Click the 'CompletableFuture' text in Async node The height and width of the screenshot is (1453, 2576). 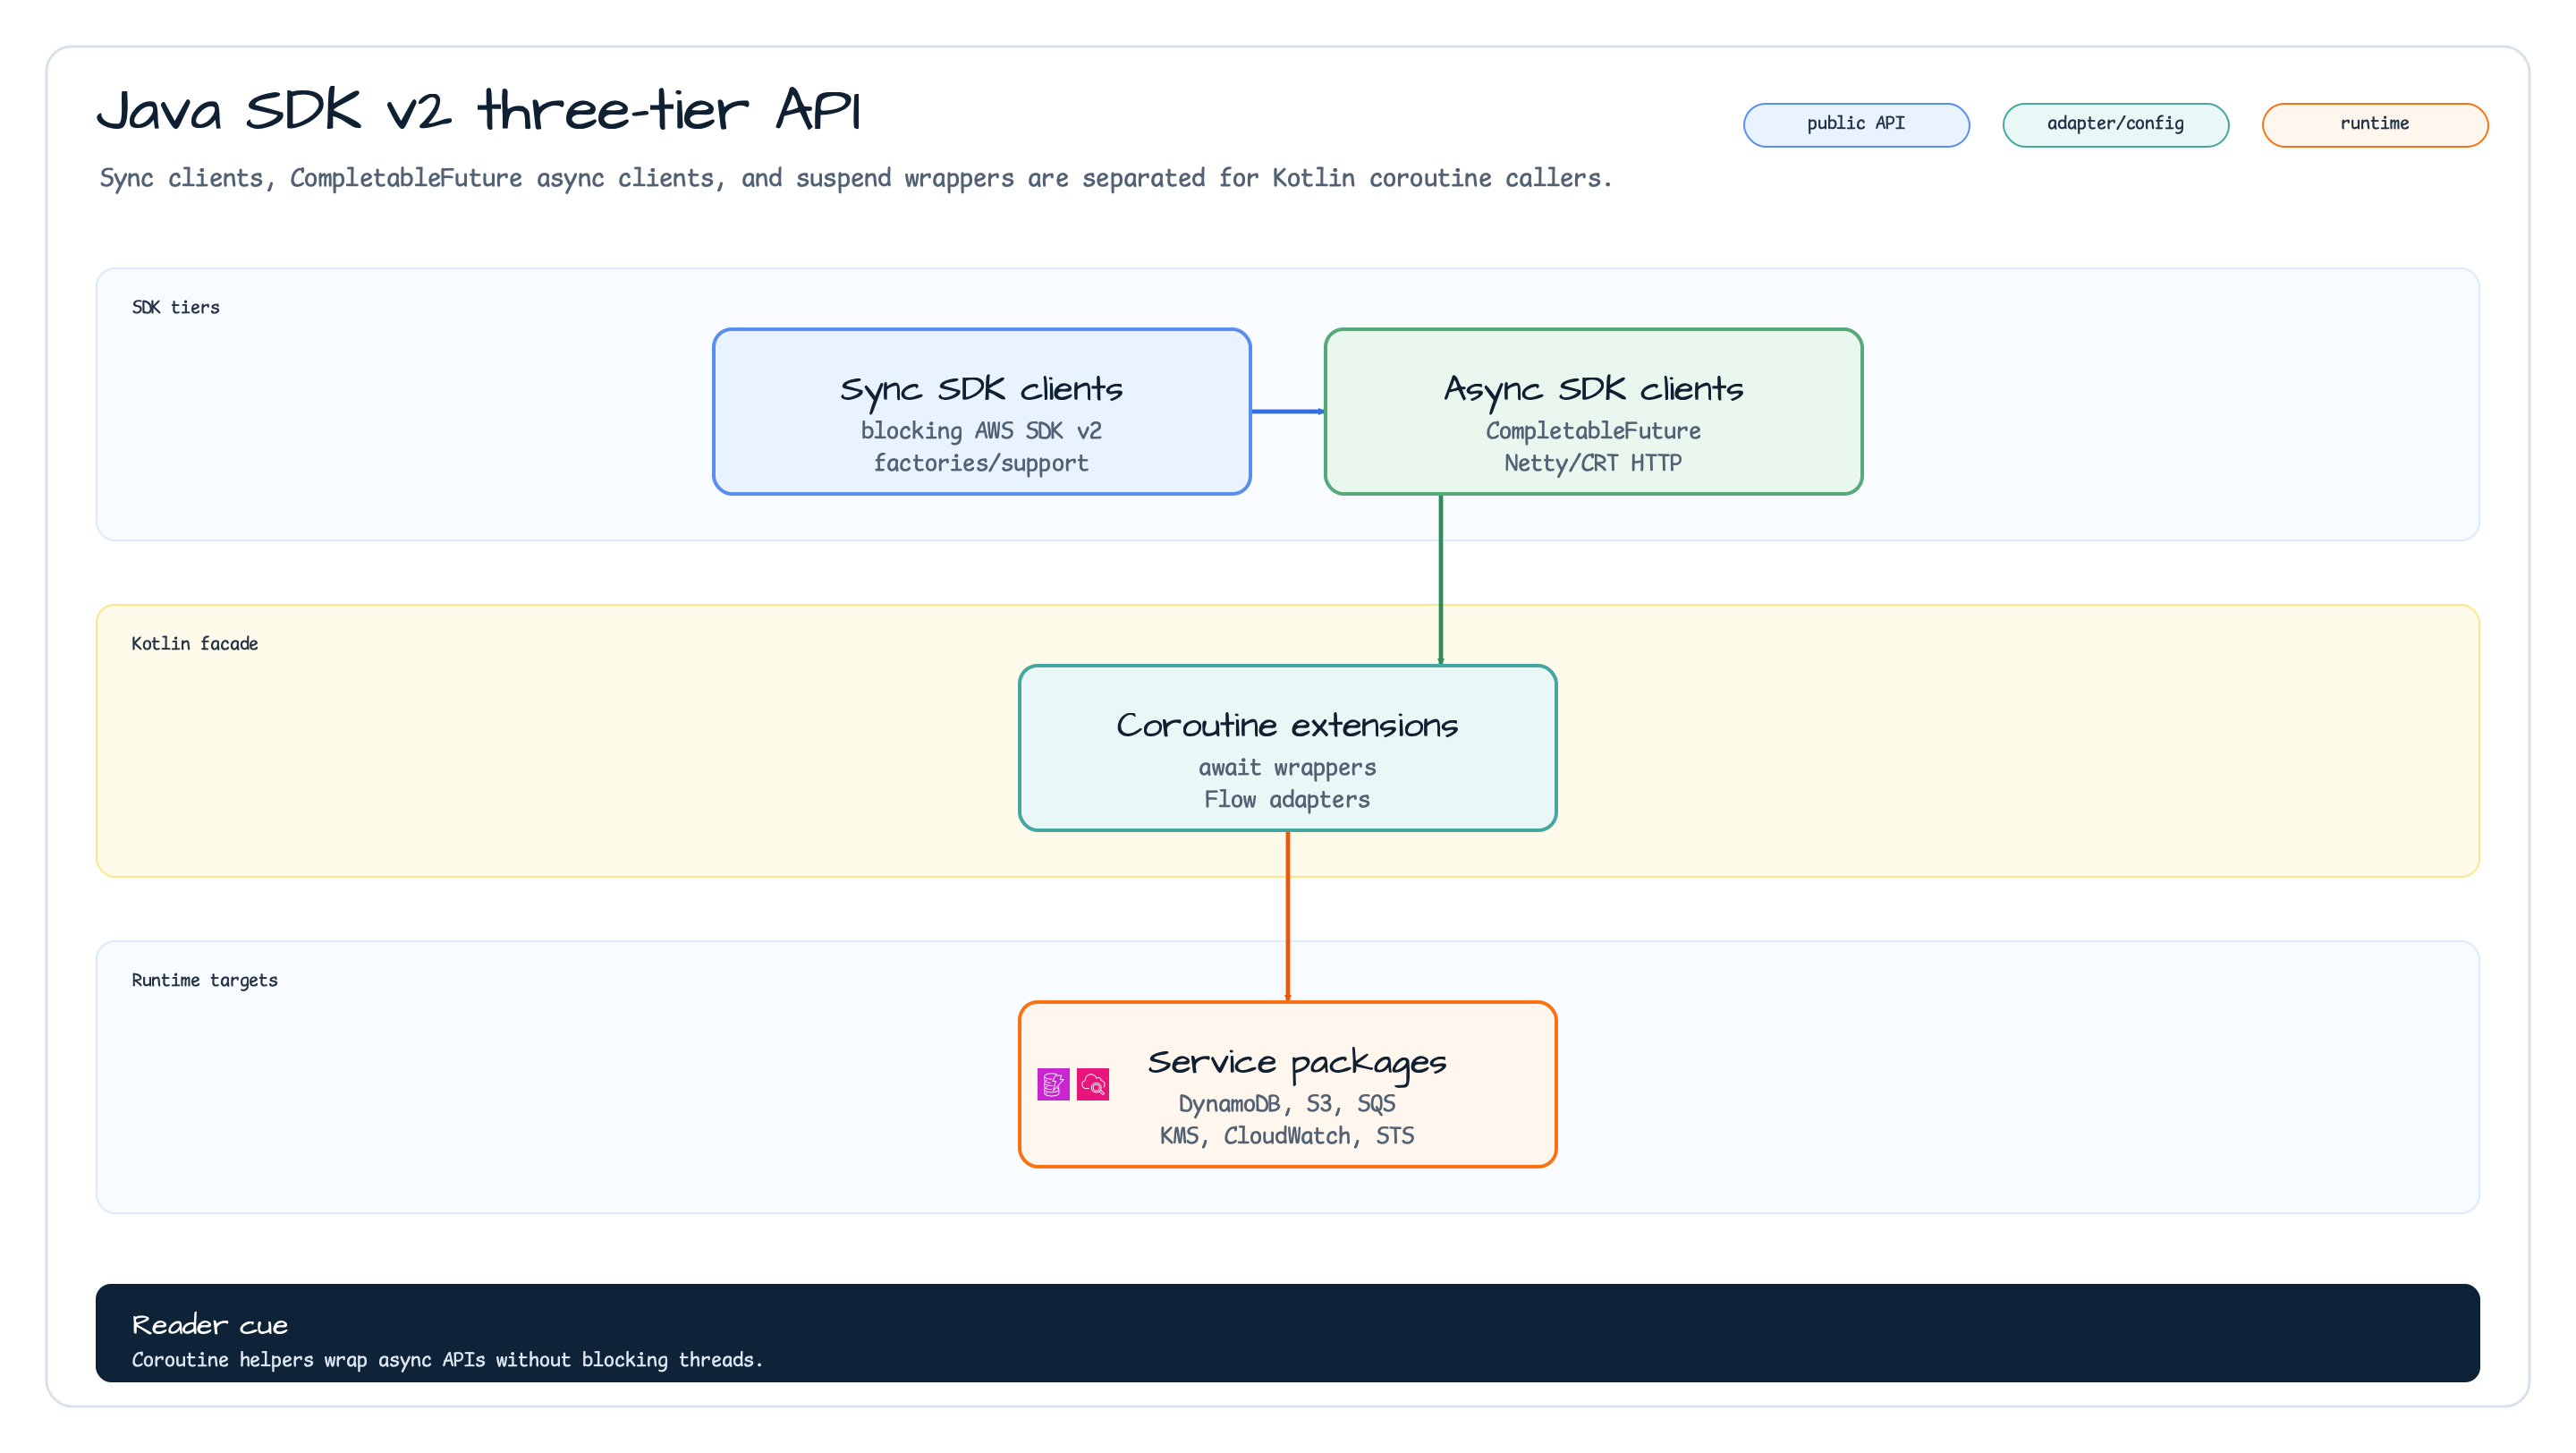click(1594, 431)
